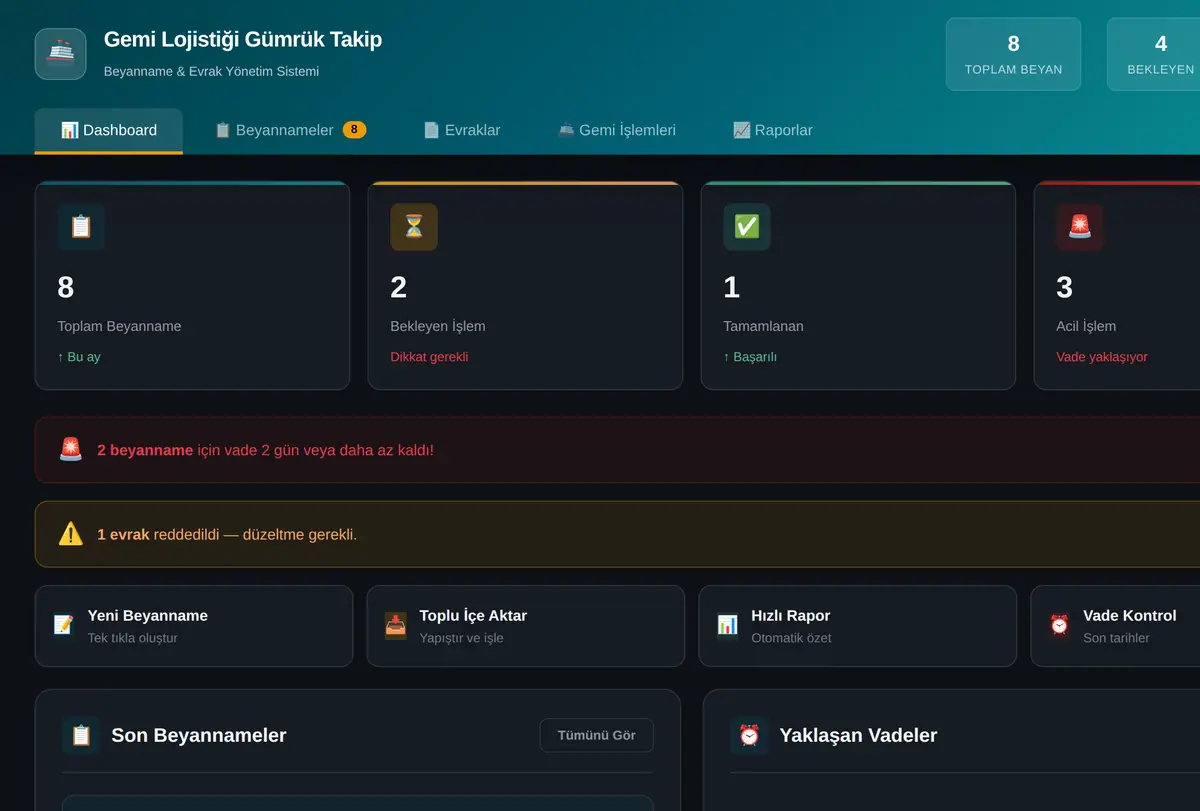Create a new declaration with Yeni Beyanname
Screen dimensions: 1200x811
[194, 626]
